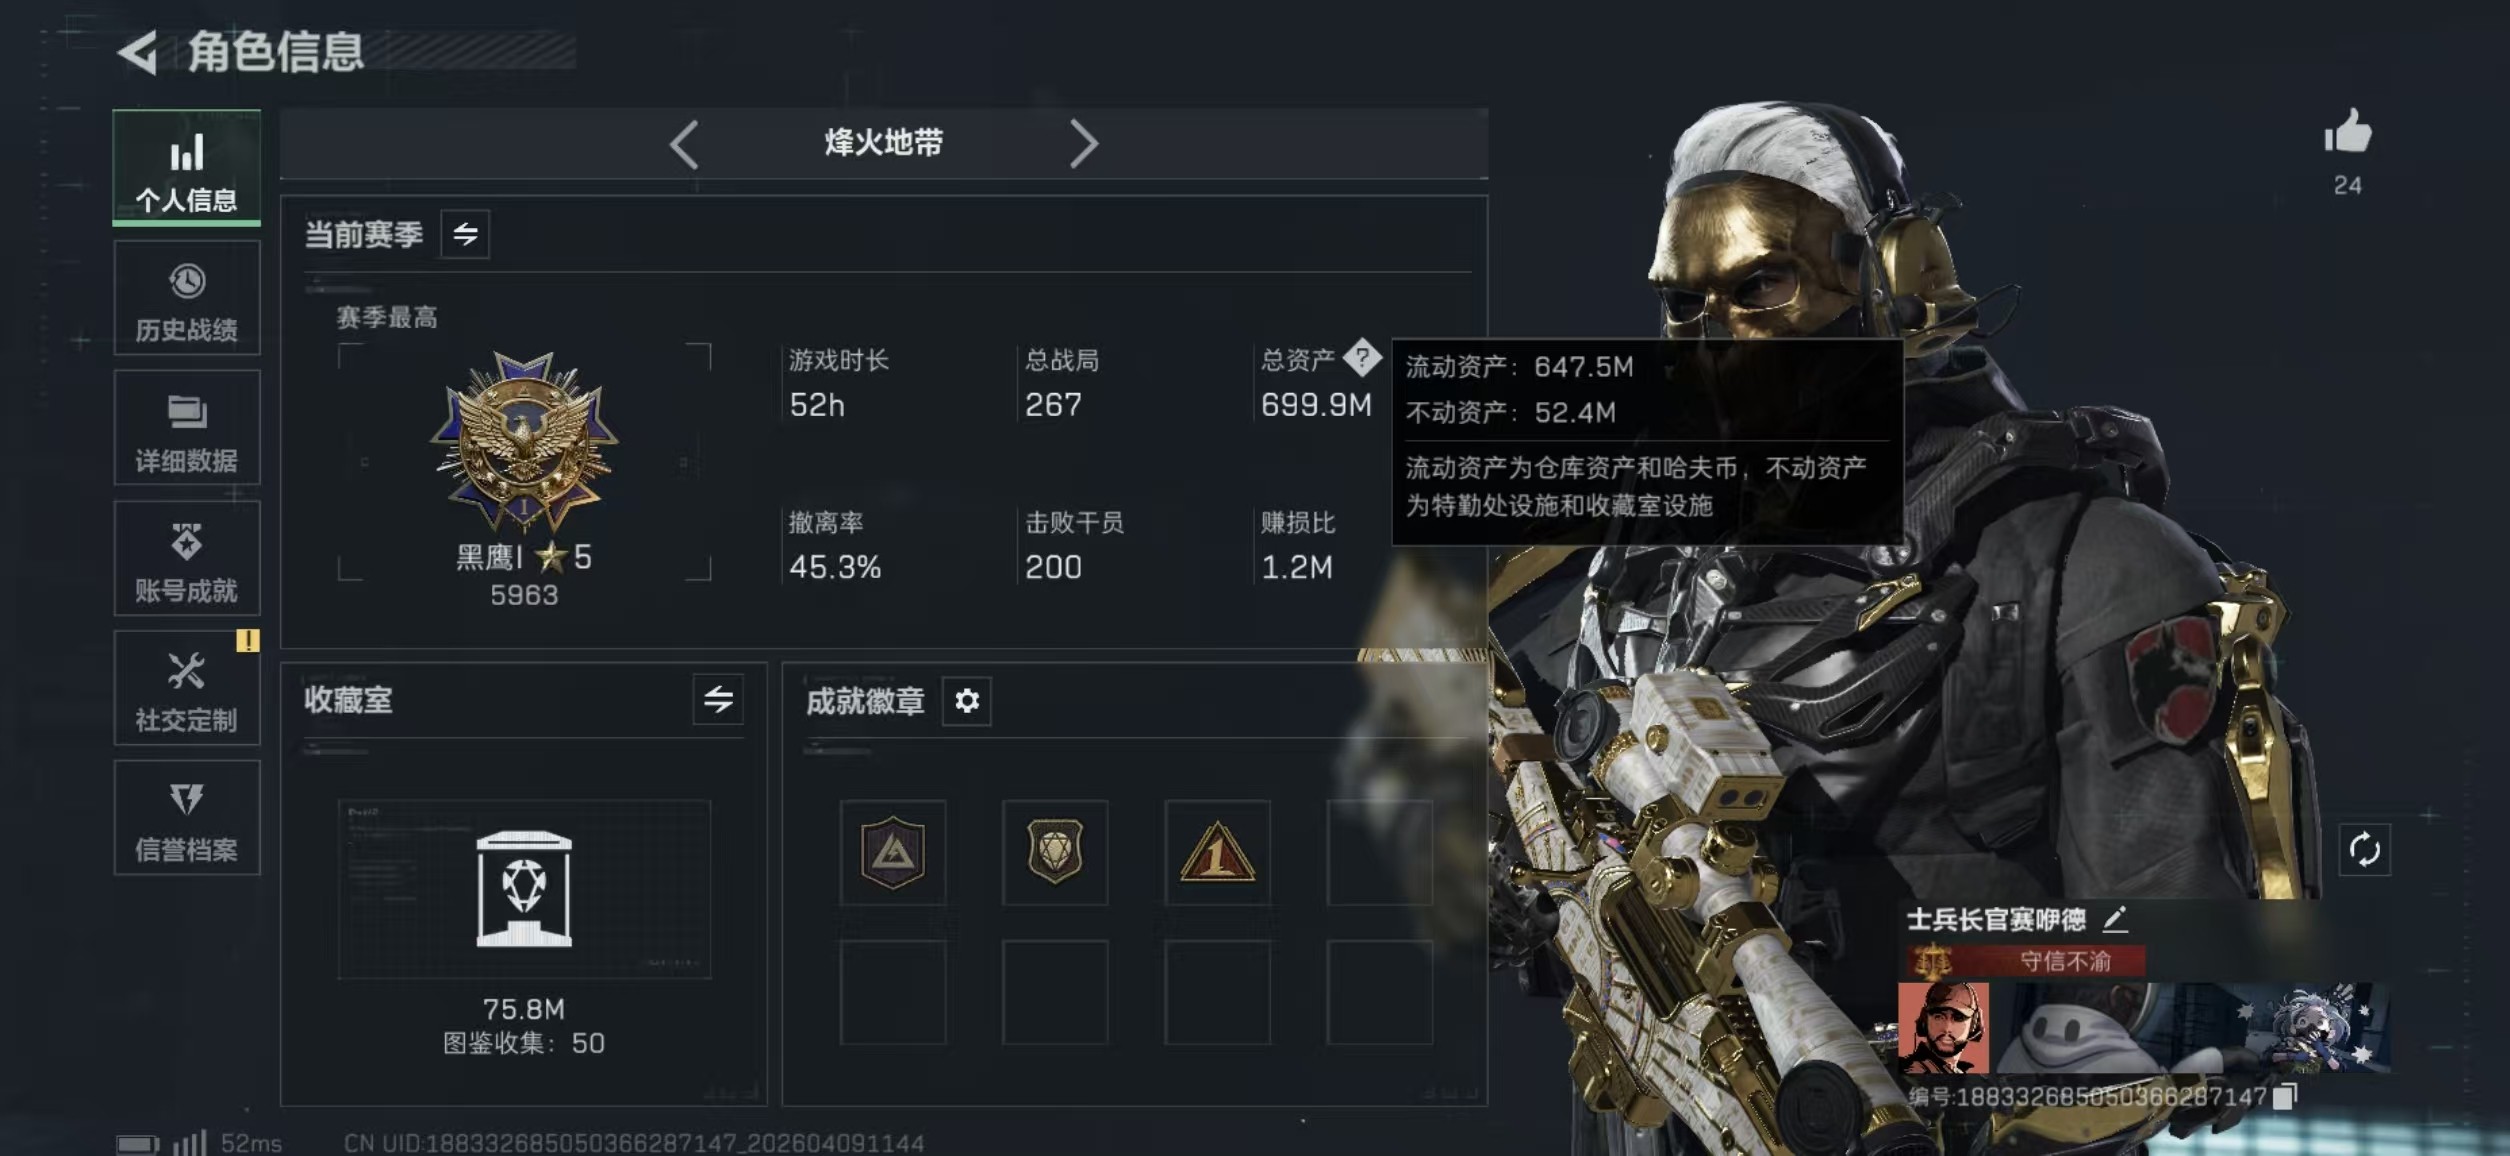Open the 成就徽章 gear settings
Image resolution: width=2510 pixels, height=1156 pixels.
966,701
